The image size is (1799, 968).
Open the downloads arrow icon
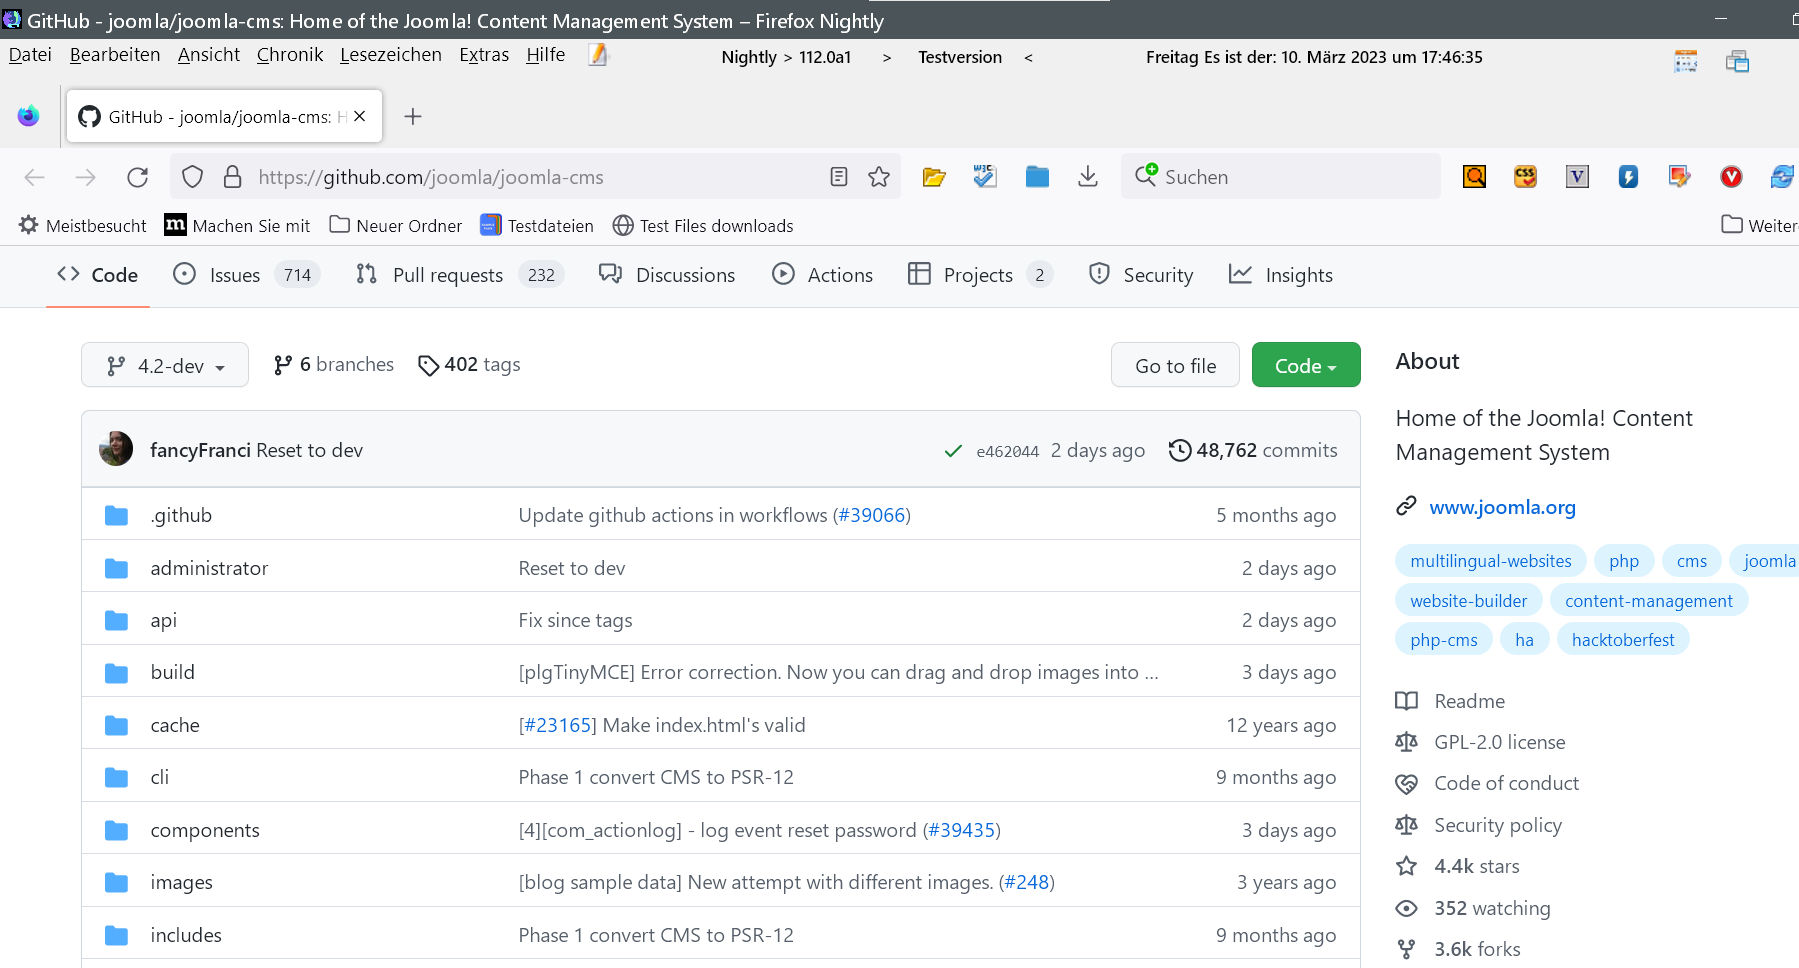[1088, 177]
